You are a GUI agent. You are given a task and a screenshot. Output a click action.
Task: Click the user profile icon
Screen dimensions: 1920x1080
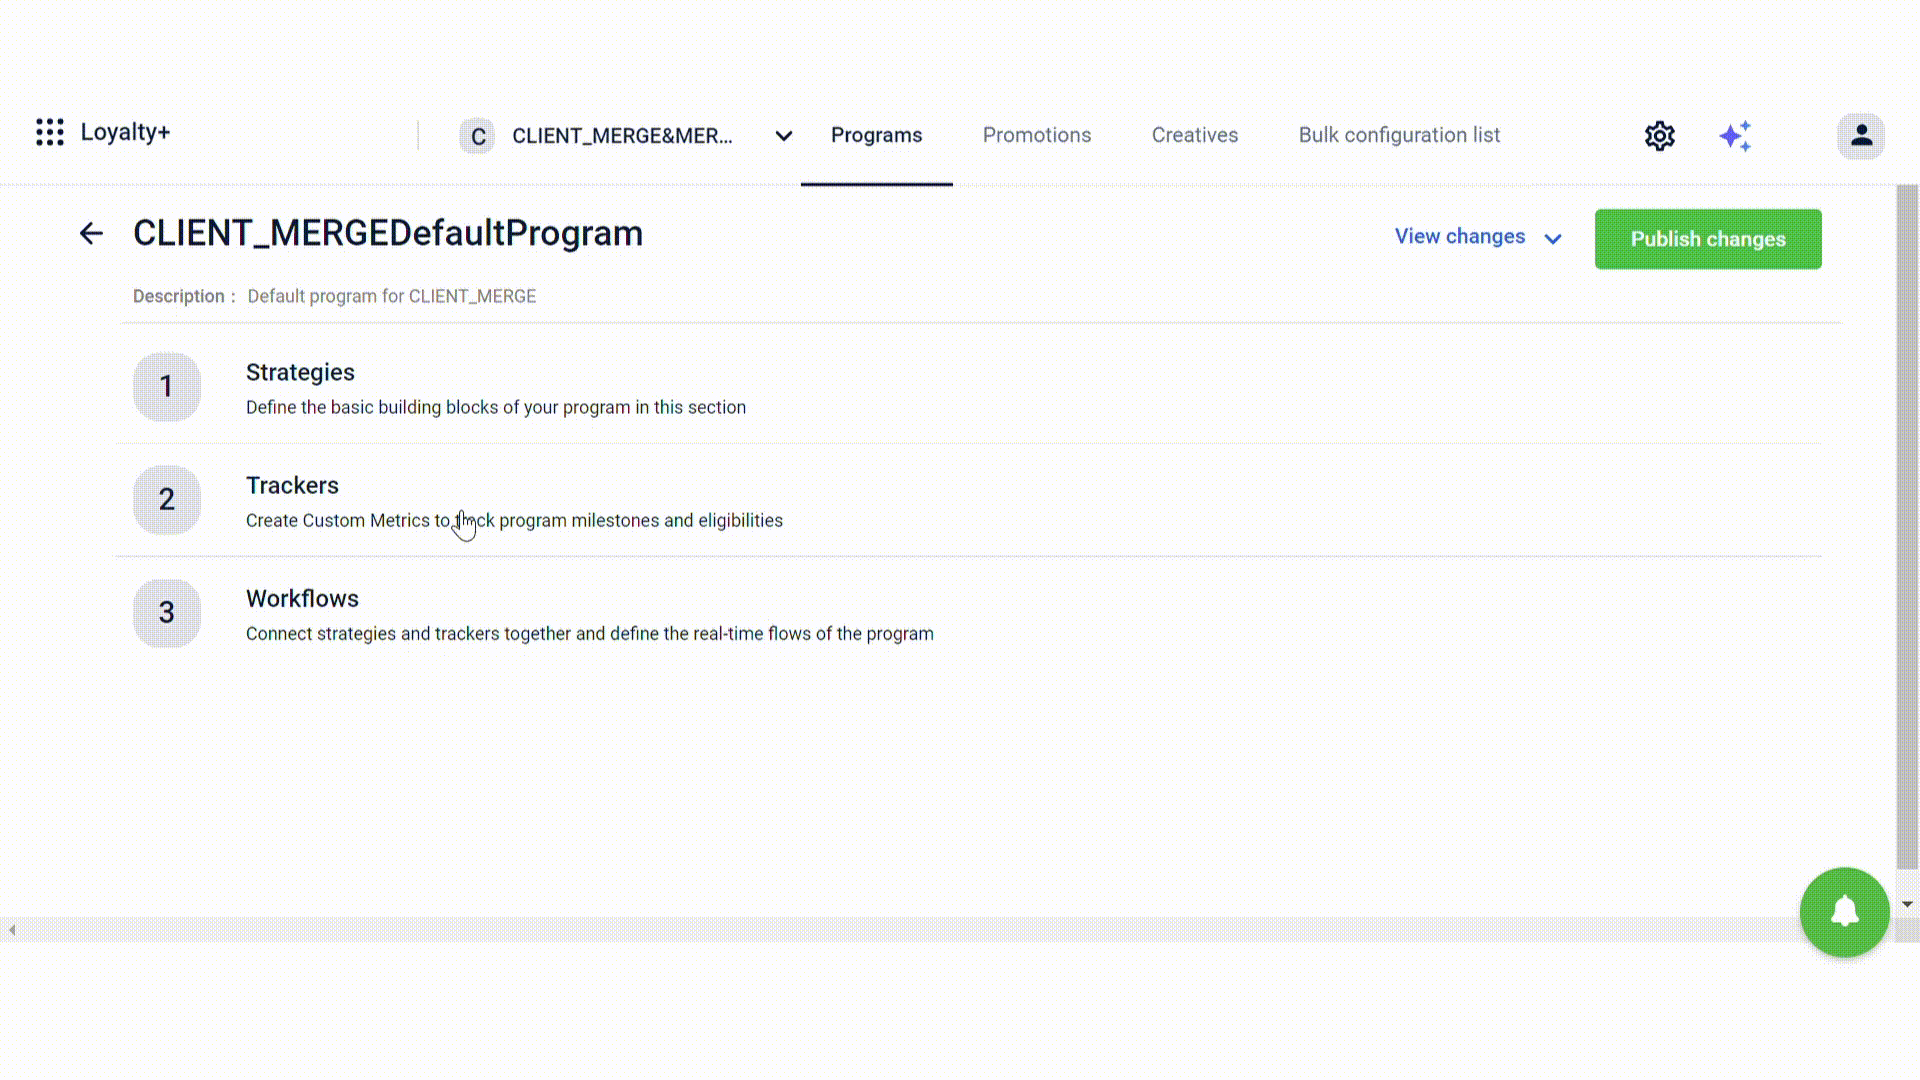[1862, 135]
